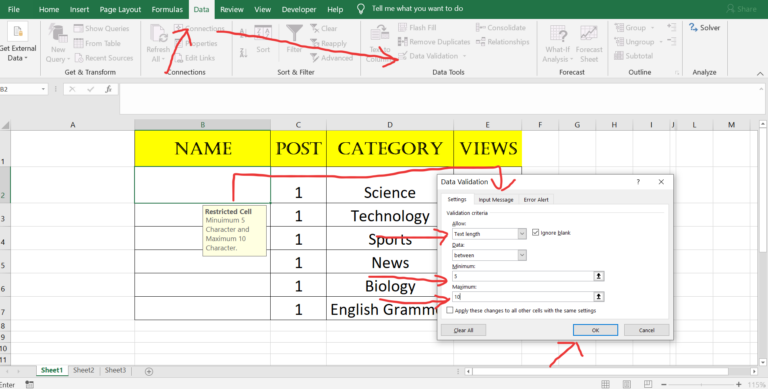Switch to the Input Message tab
768x389 pixels.
pyautogui.click(x=496, y=199)
